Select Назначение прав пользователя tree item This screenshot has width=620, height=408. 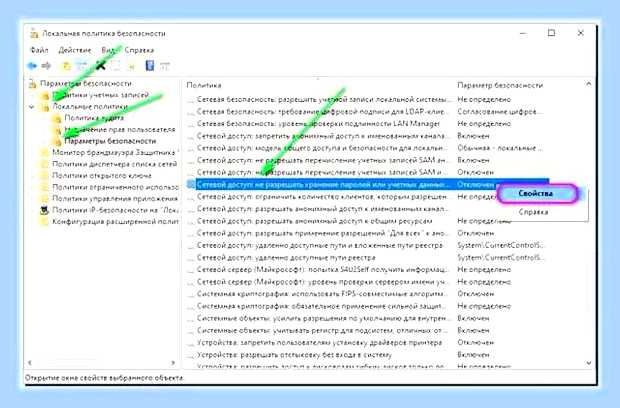click(x=119, y=129)
